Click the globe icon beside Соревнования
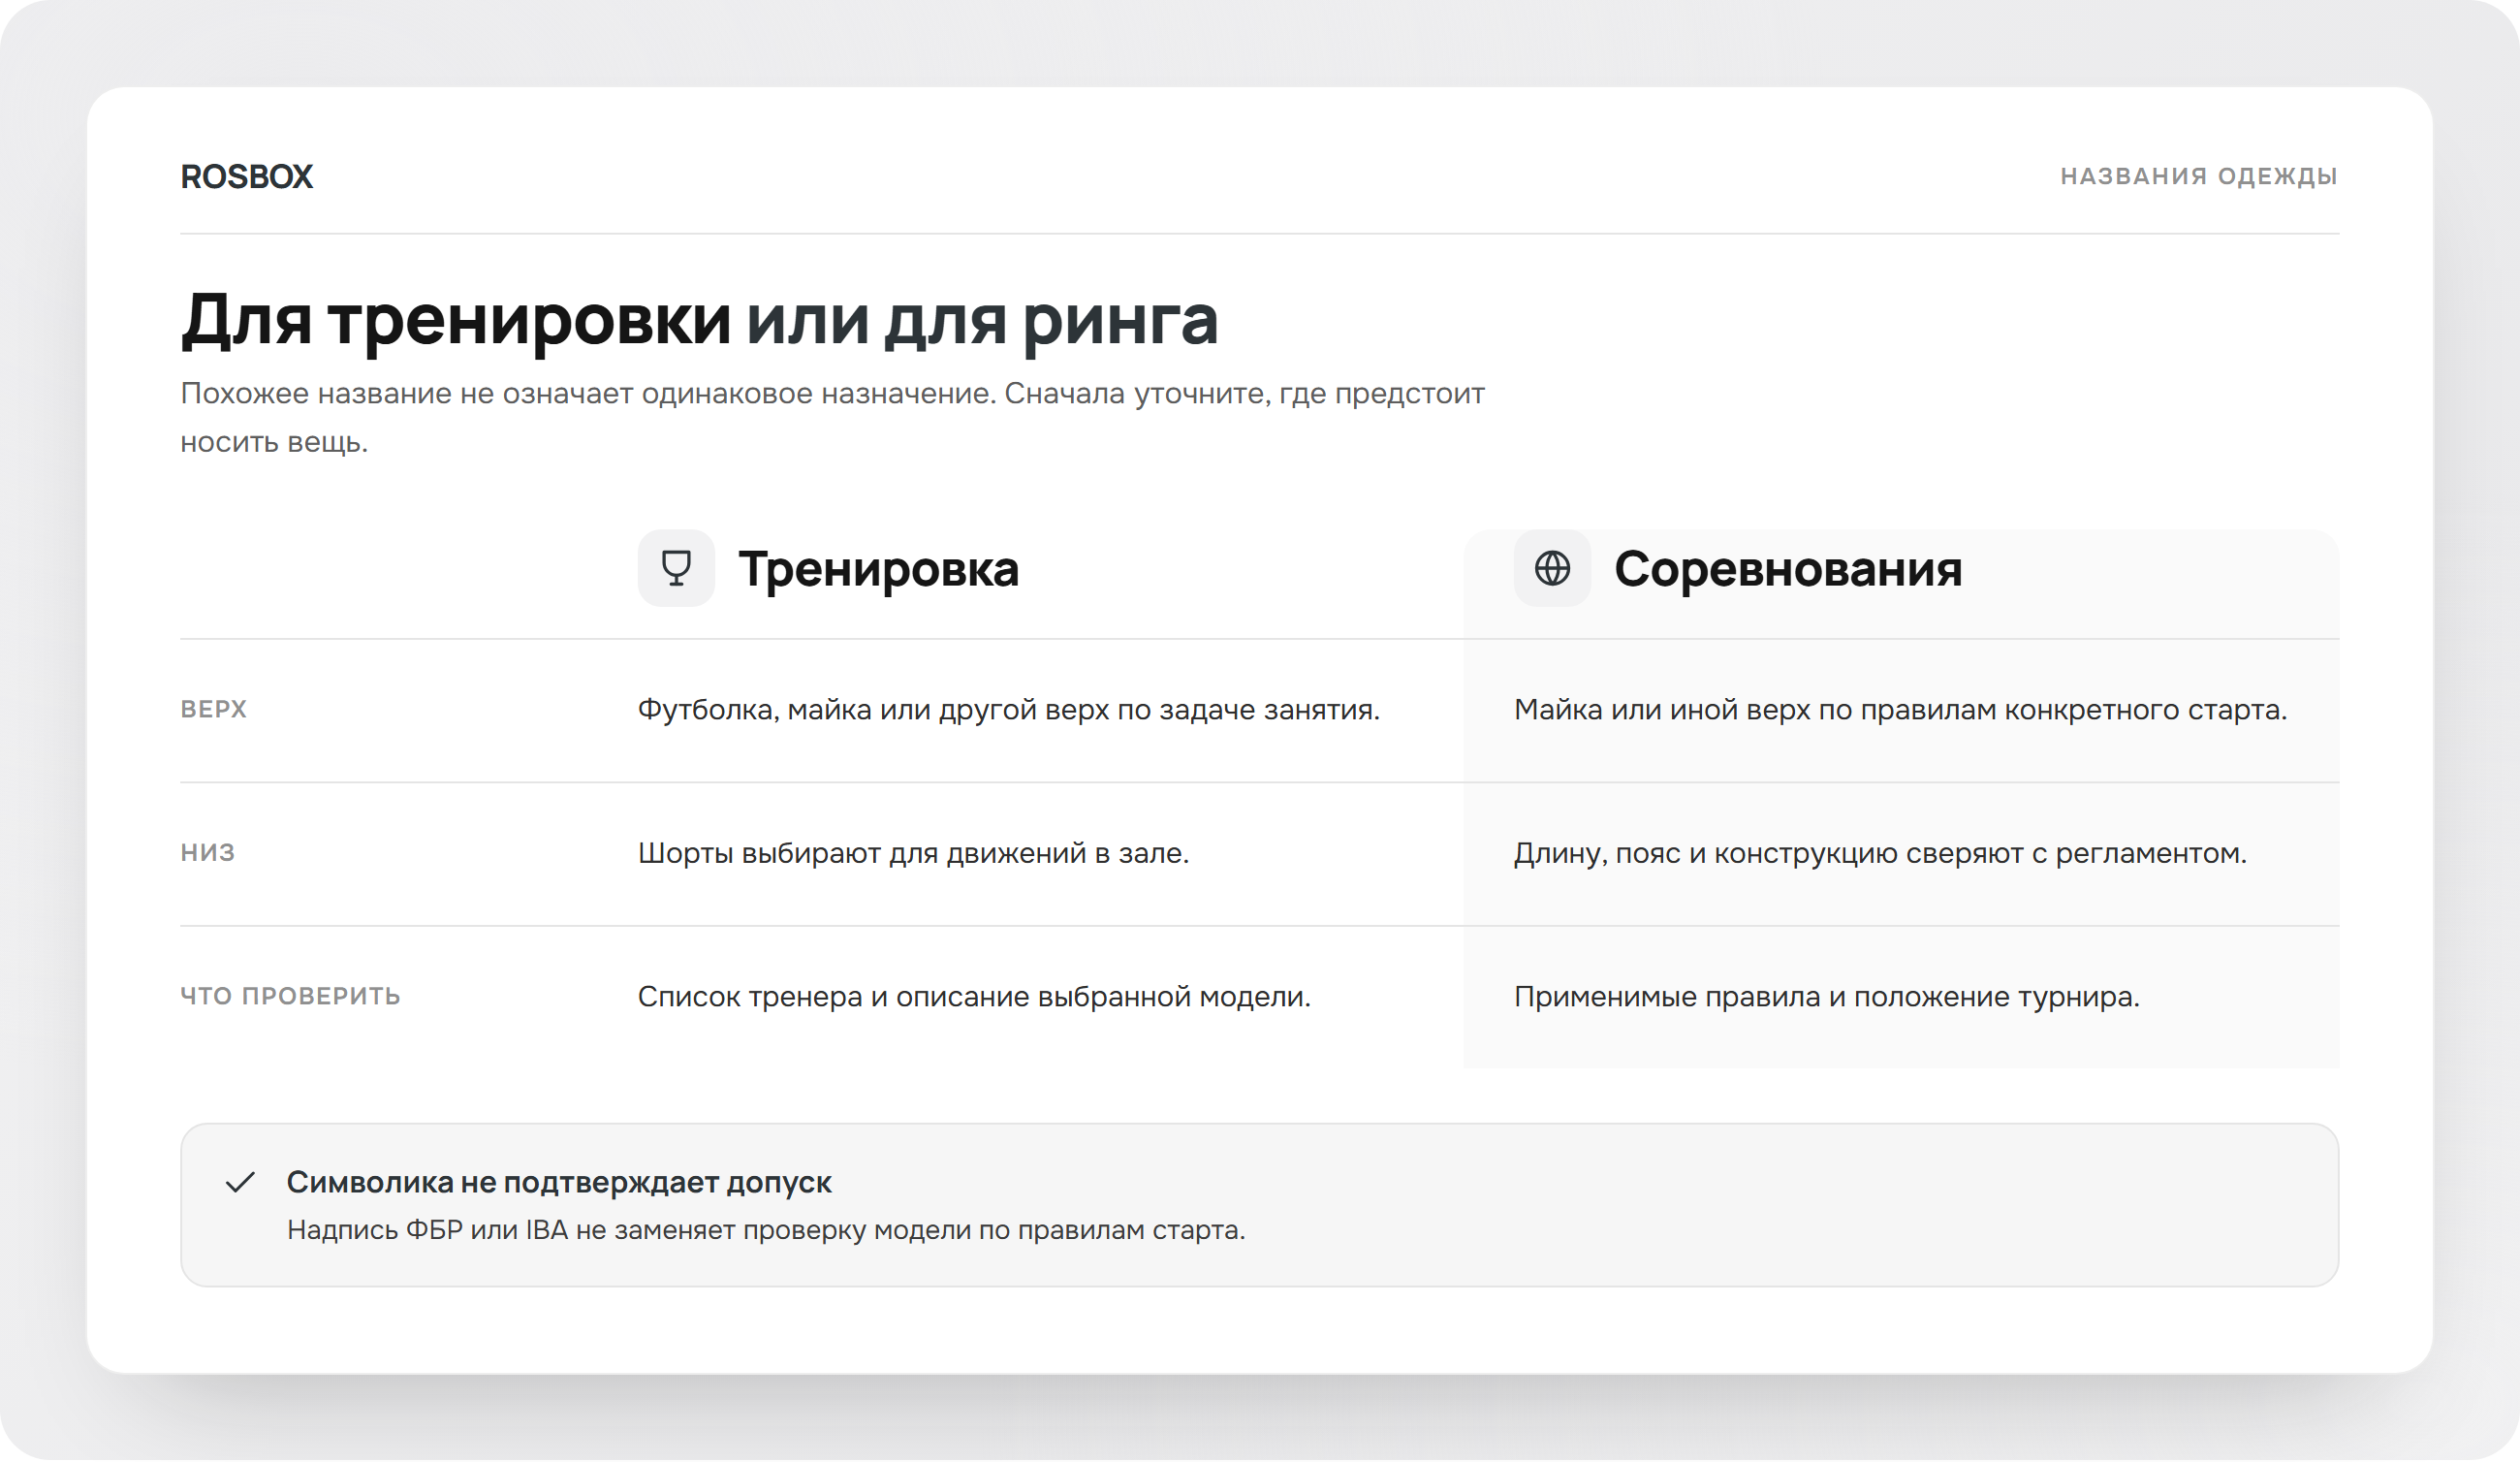The image size is (2520, 1462). [1552, 568]
